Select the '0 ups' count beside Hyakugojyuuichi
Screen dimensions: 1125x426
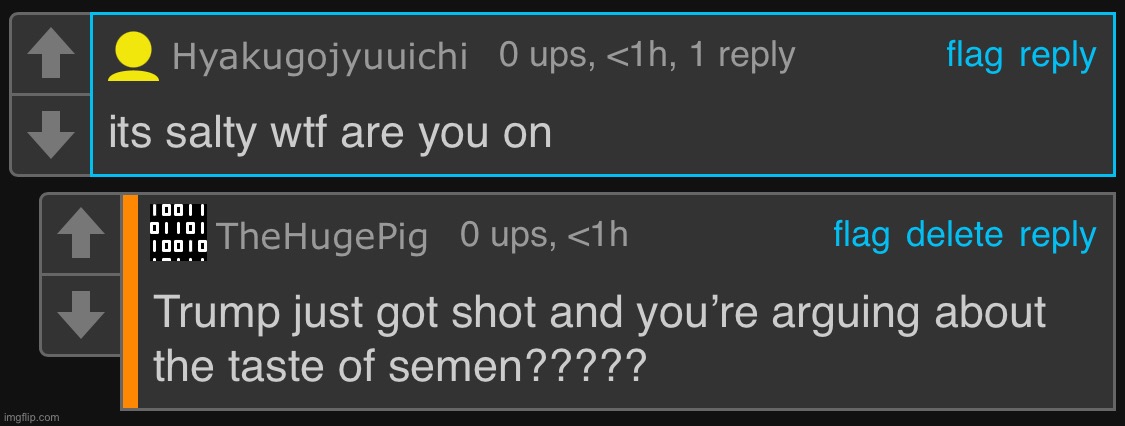click(x=547, y=56)
